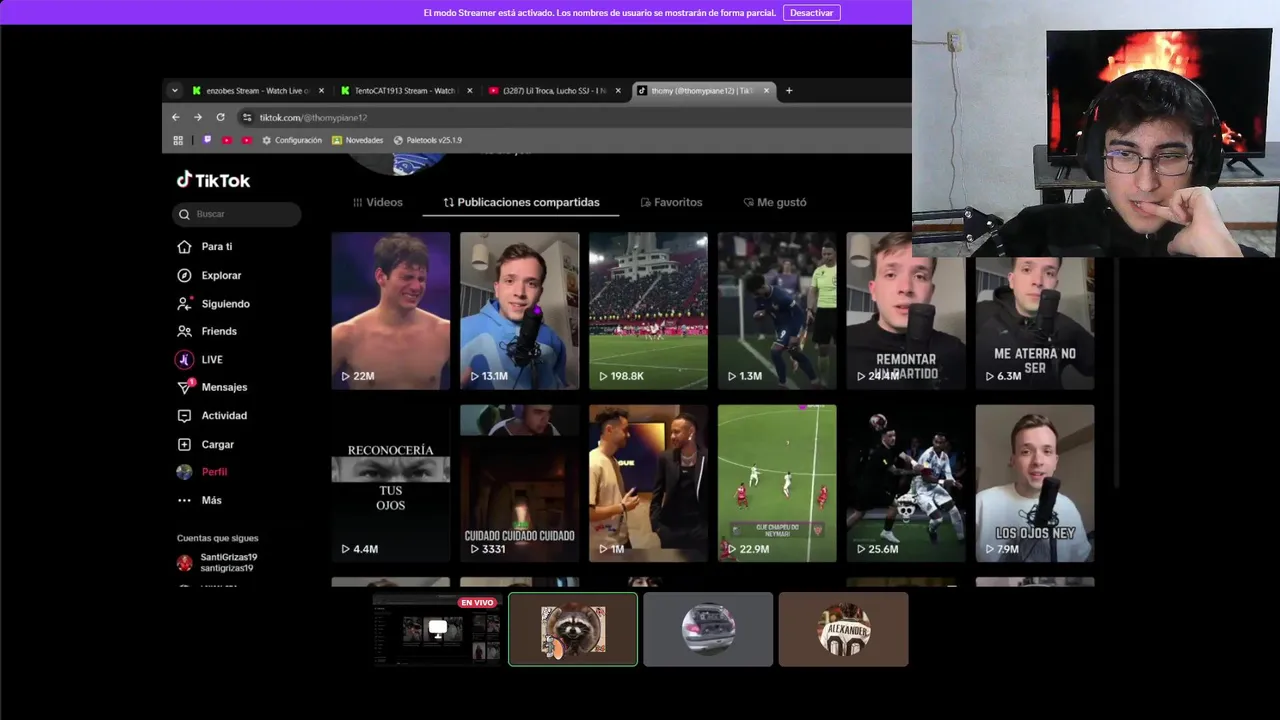Image resolution: width=1280 pixels, height=720 pixels.
Task: Click the site info icon in address bar
Action: tap(247, 117)
